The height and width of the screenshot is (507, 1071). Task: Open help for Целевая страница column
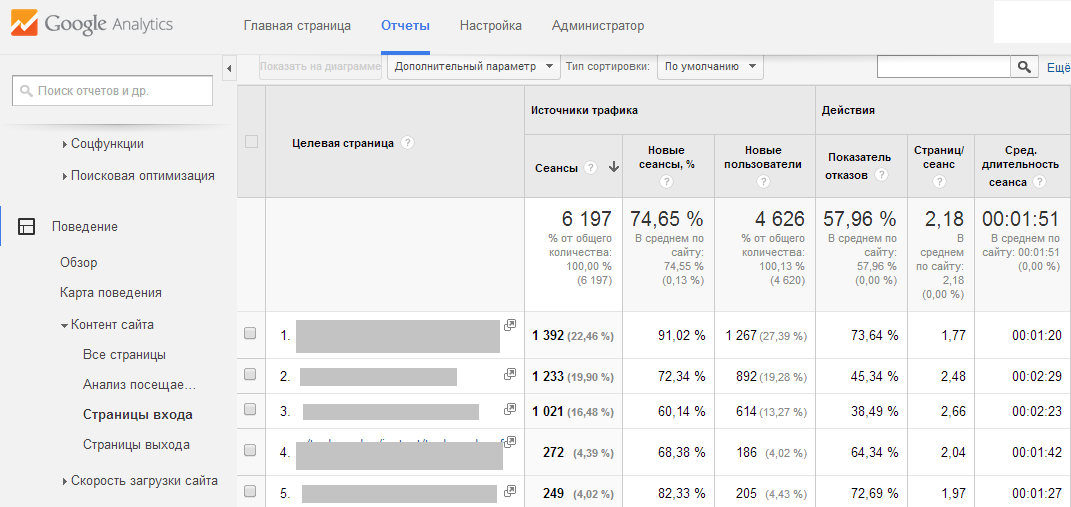click(x=408, y=143)
